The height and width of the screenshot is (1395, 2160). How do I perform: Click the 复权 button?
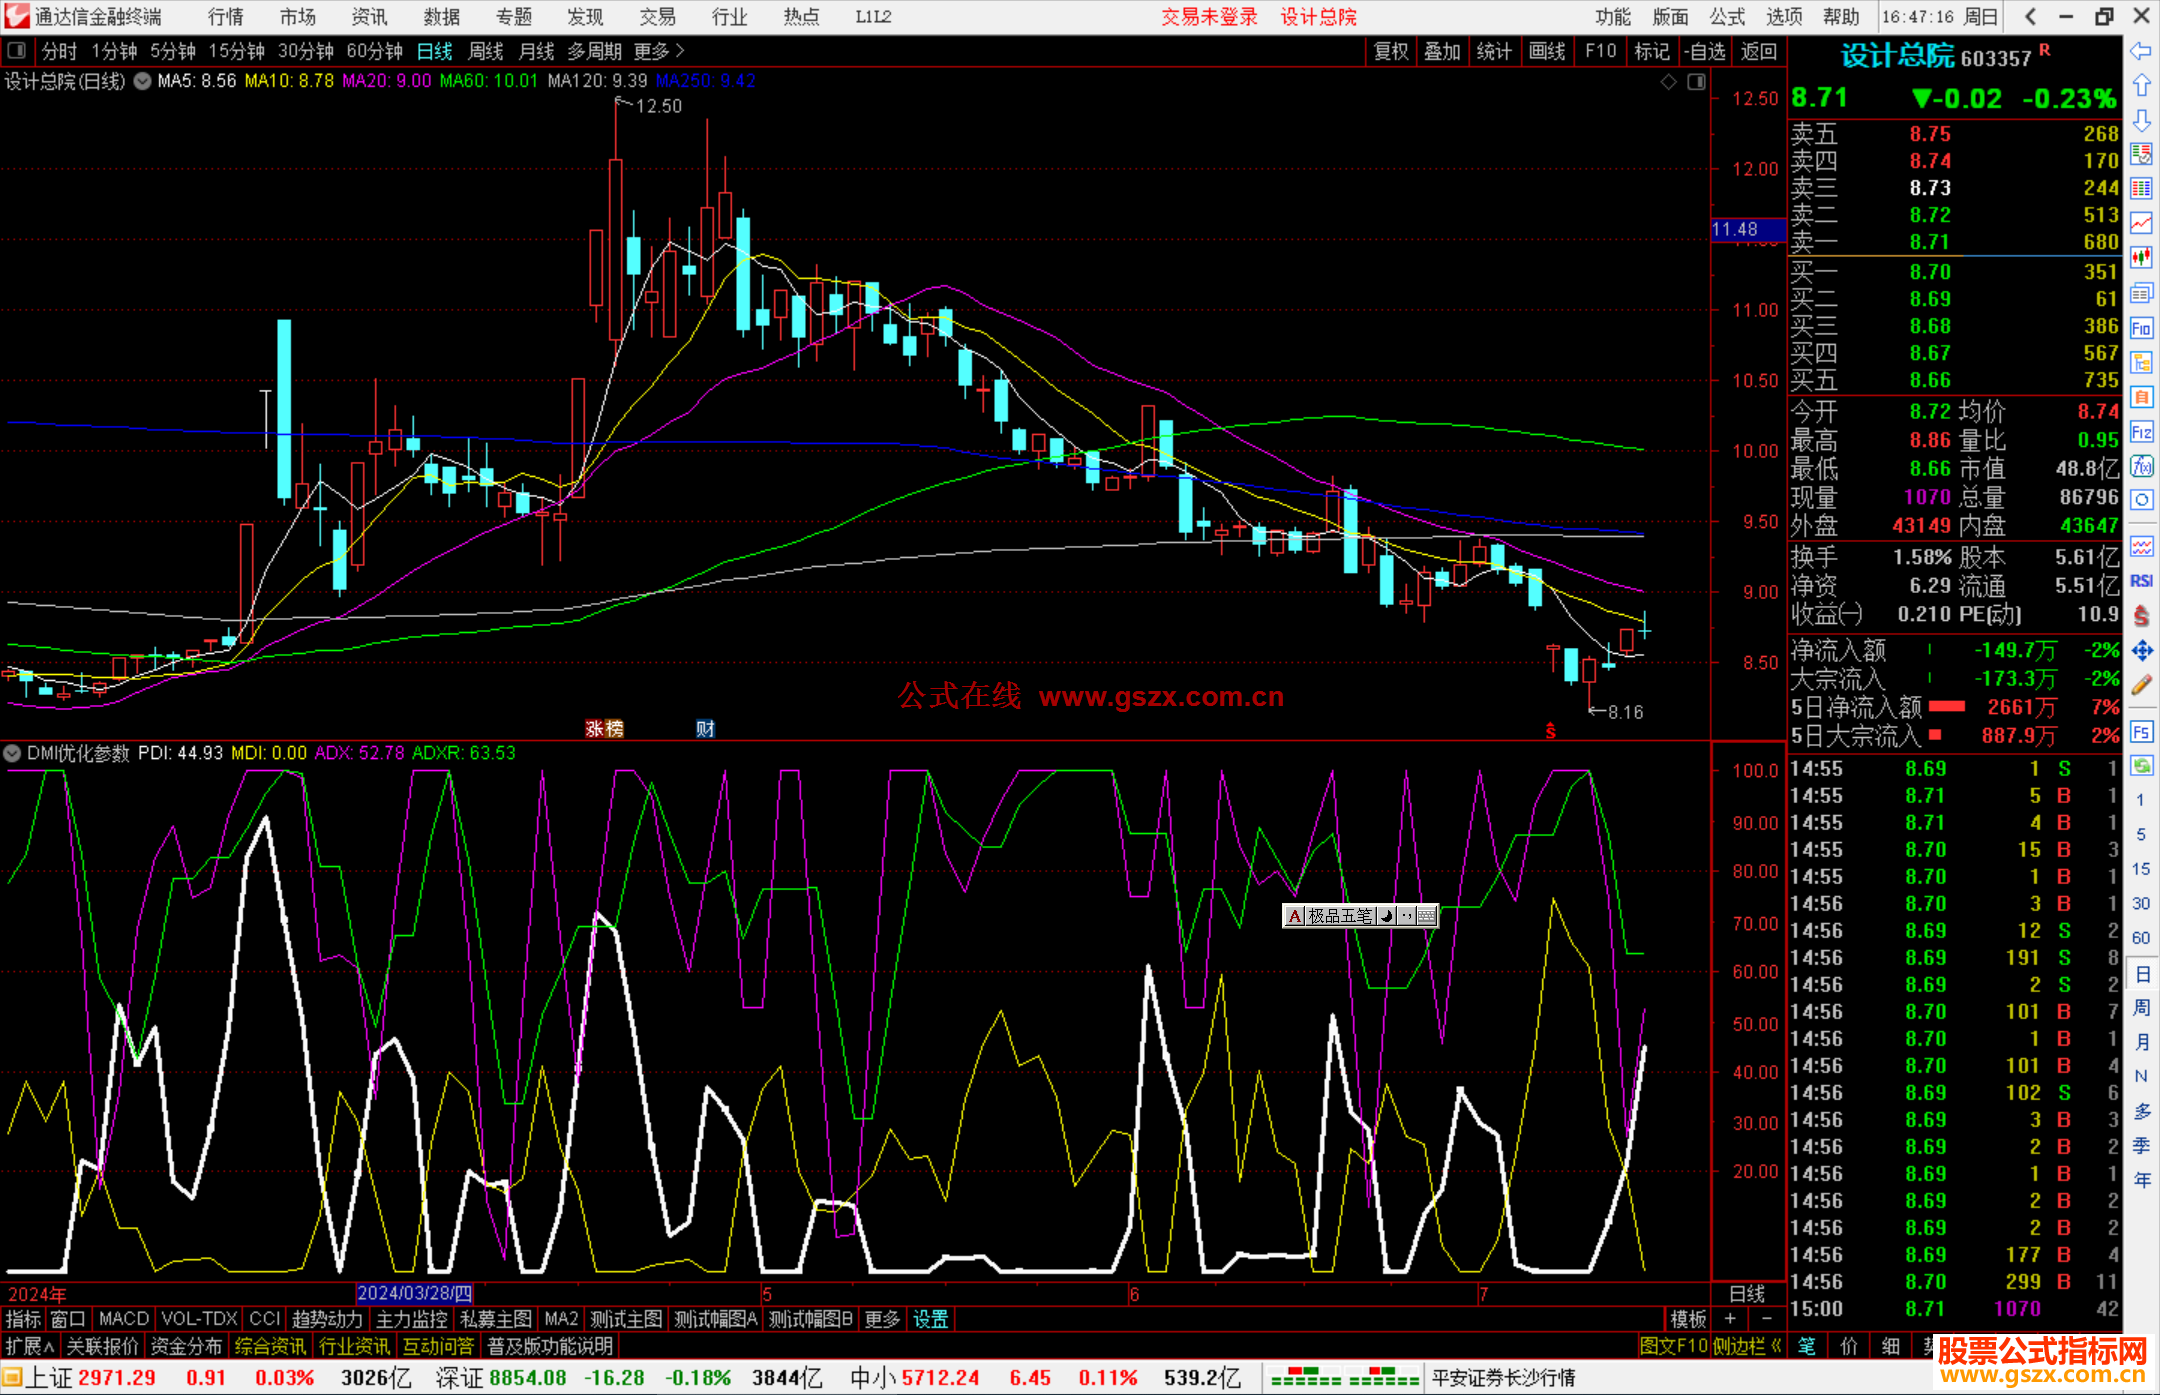[1391, 51]
